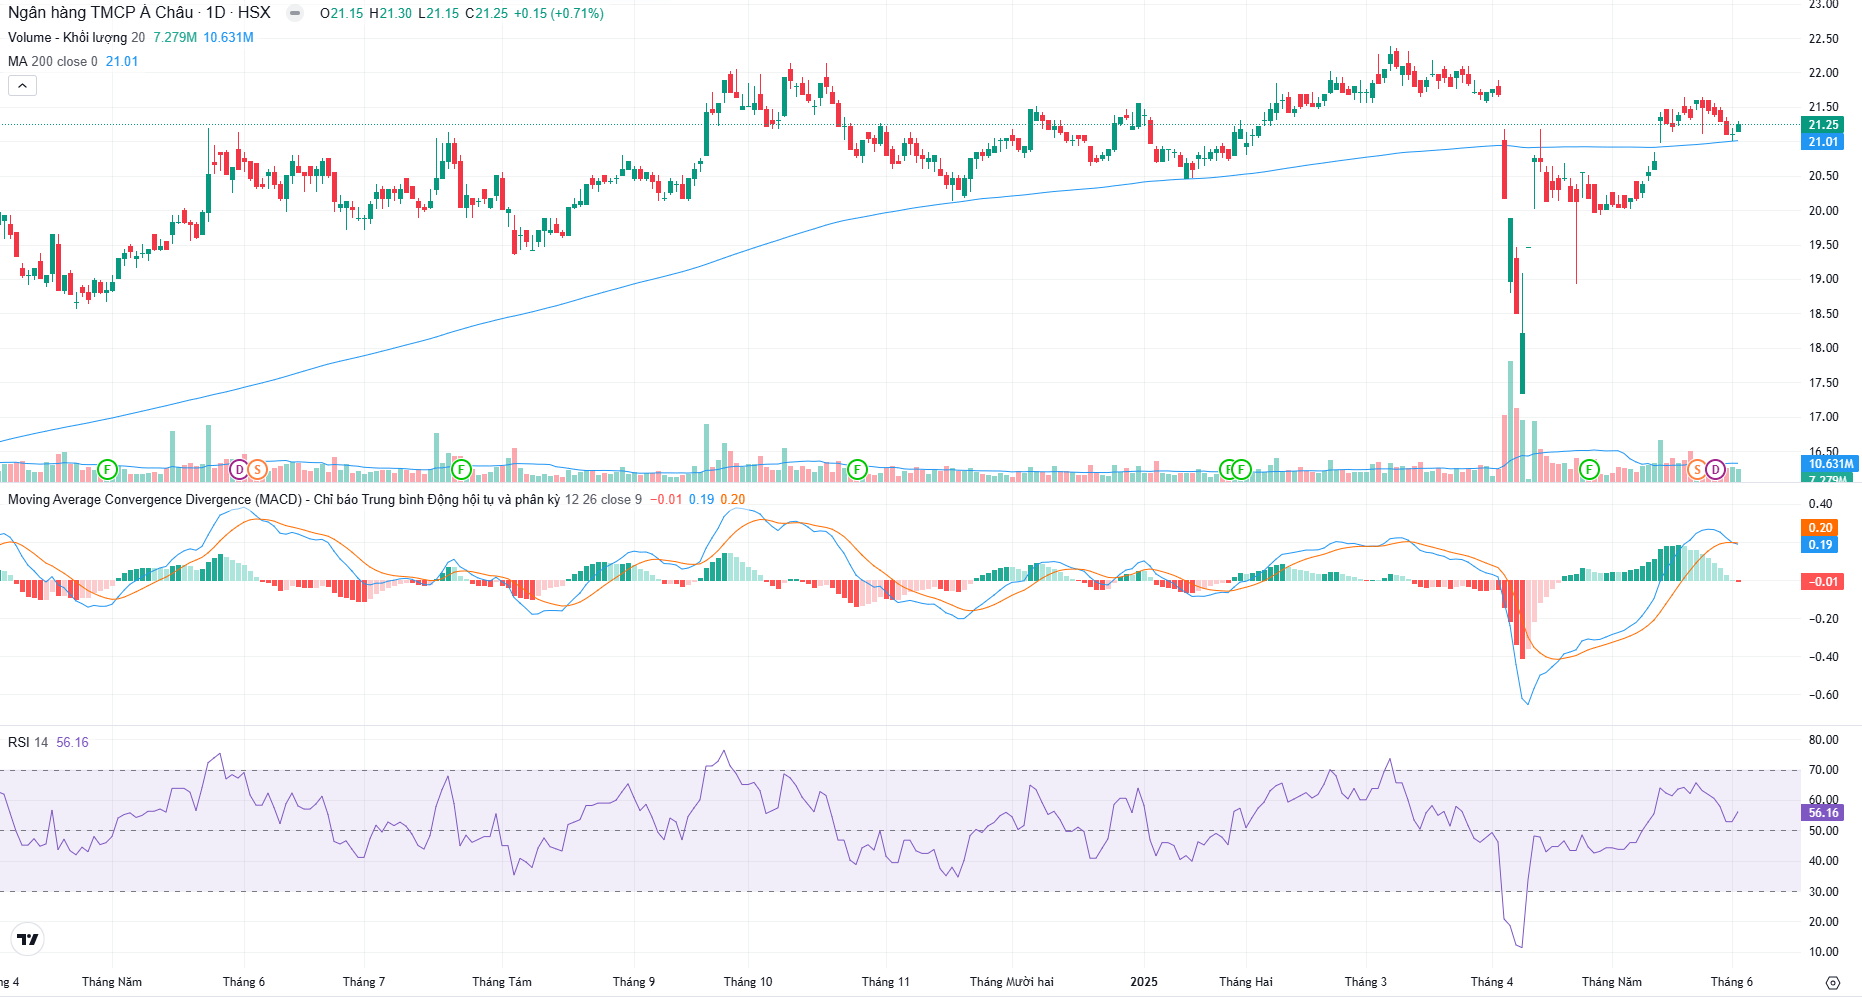The width and height of the screenshot is (1862, 998).
Task: Click blue MACD label 0.19 on axis
Action: click(x=1820, y=545)
